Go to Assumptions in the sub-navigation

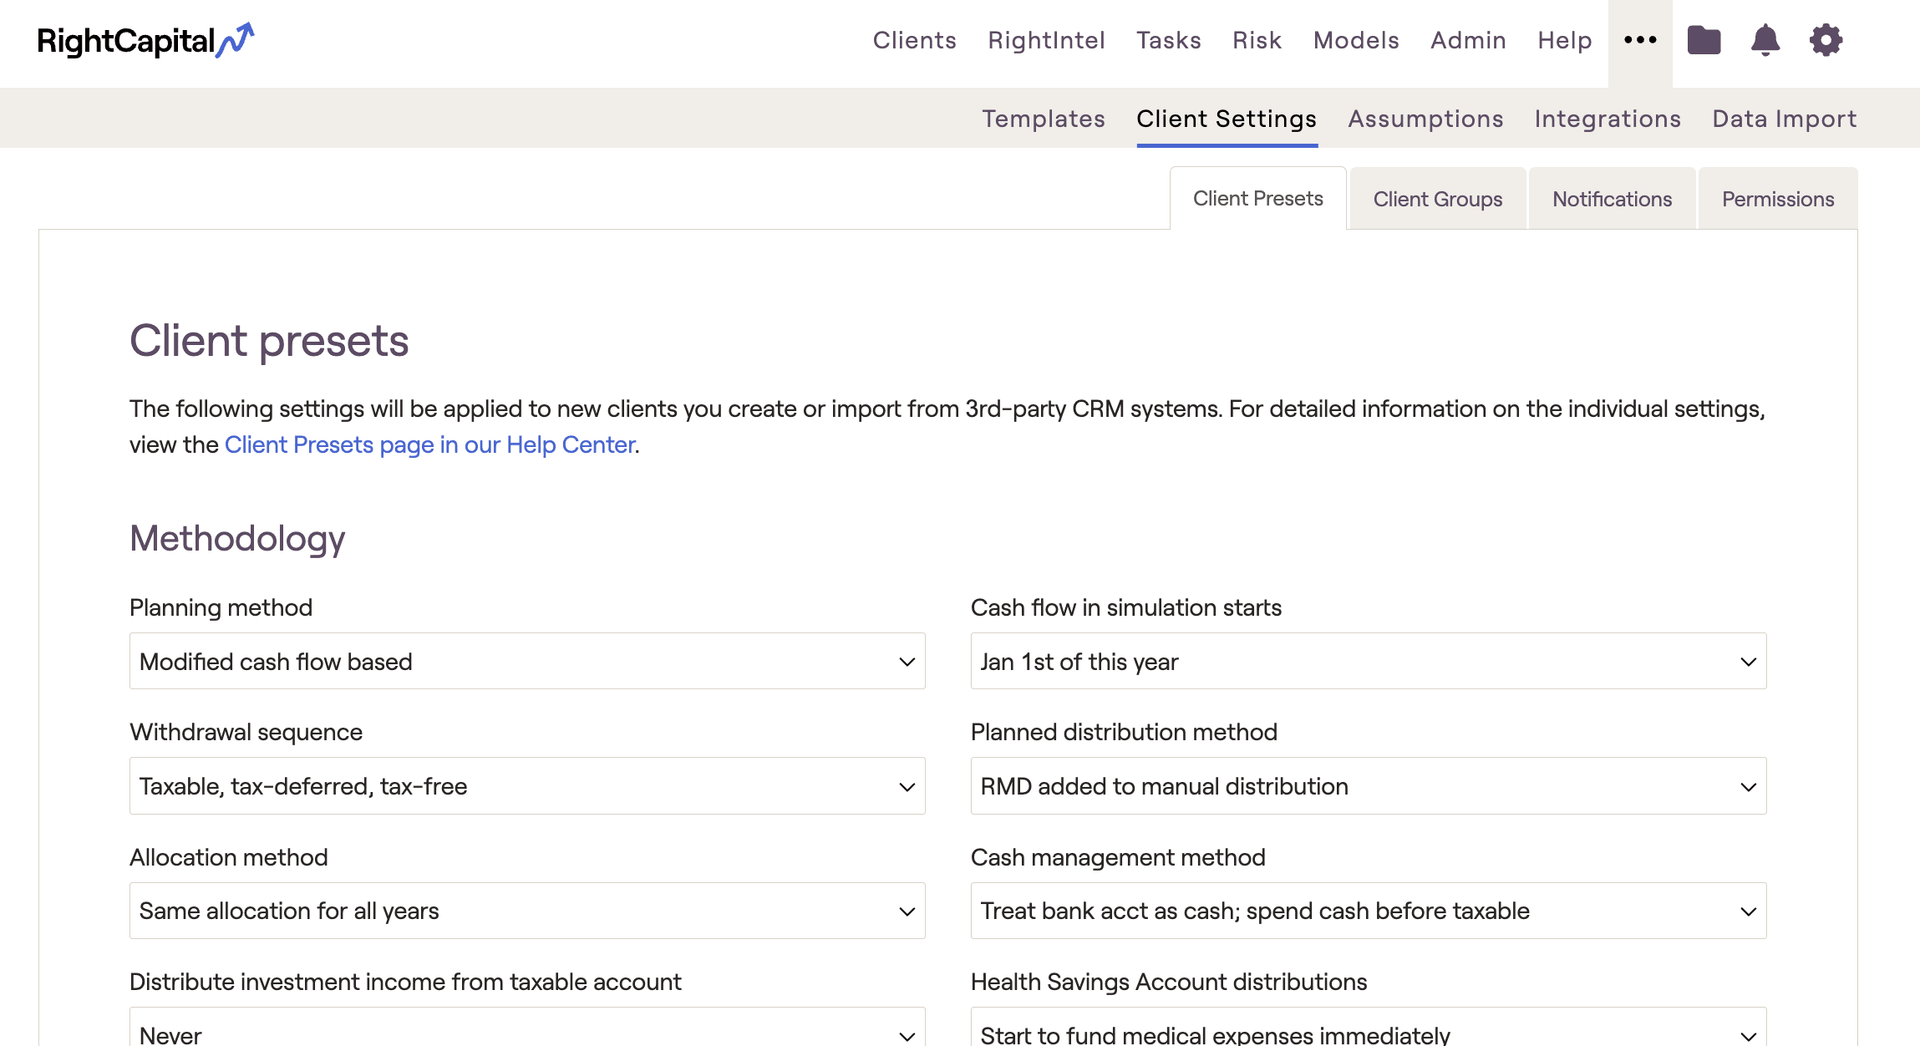pos(1425,119)
